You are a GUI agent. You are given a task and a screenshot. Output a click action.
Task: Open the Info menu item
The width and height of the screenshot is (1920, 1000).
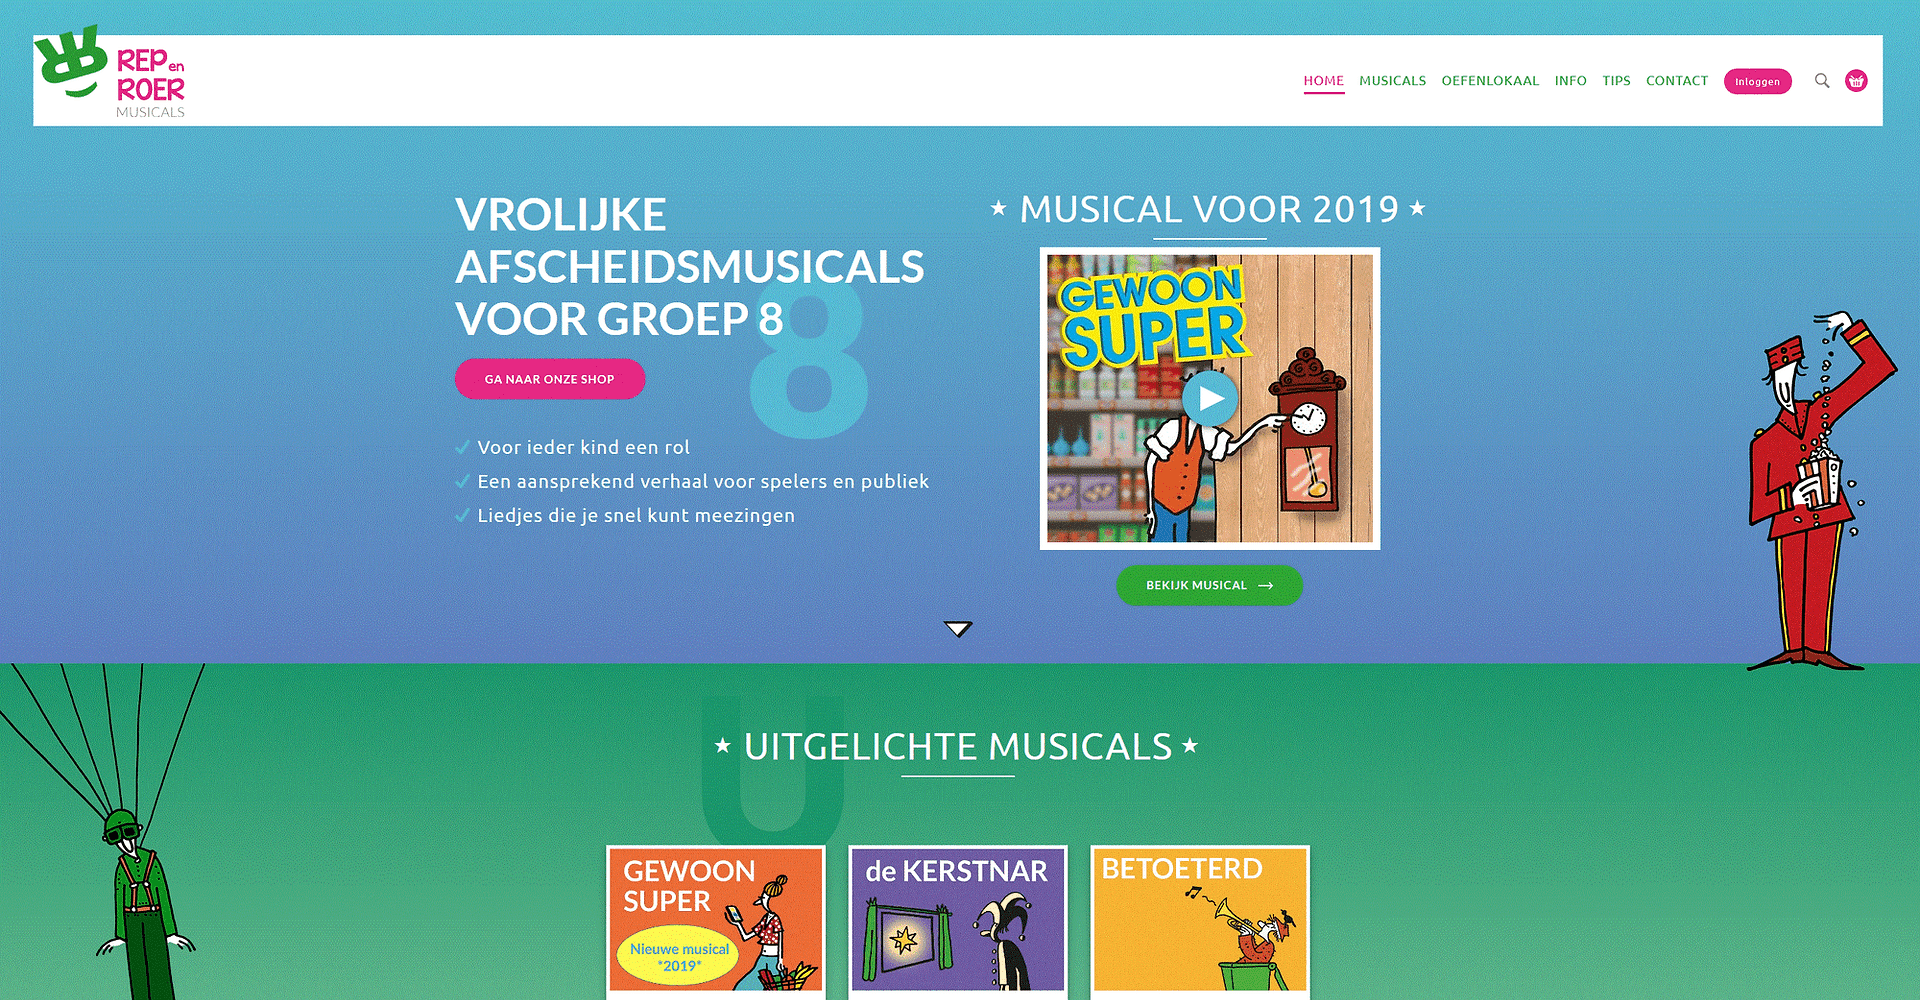1570,81
